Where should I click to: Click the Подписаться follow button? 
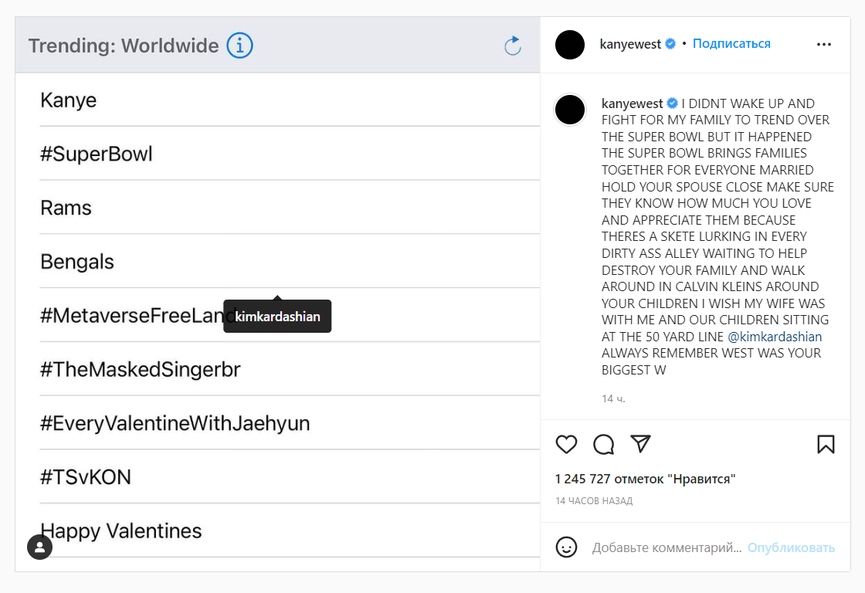pos(731,44)
